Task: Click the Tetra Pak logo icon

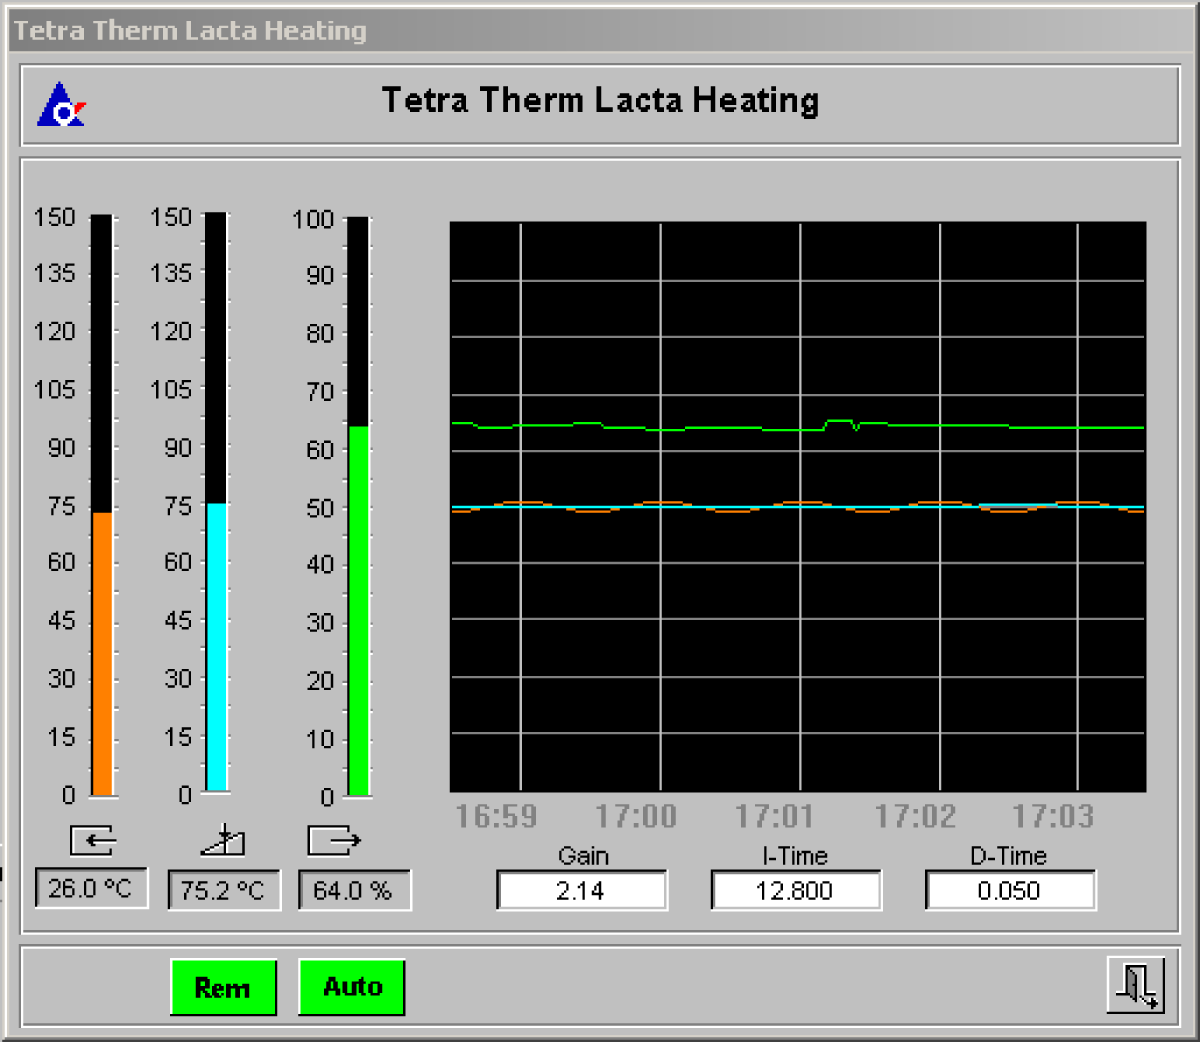Action: tap(62, 105)
